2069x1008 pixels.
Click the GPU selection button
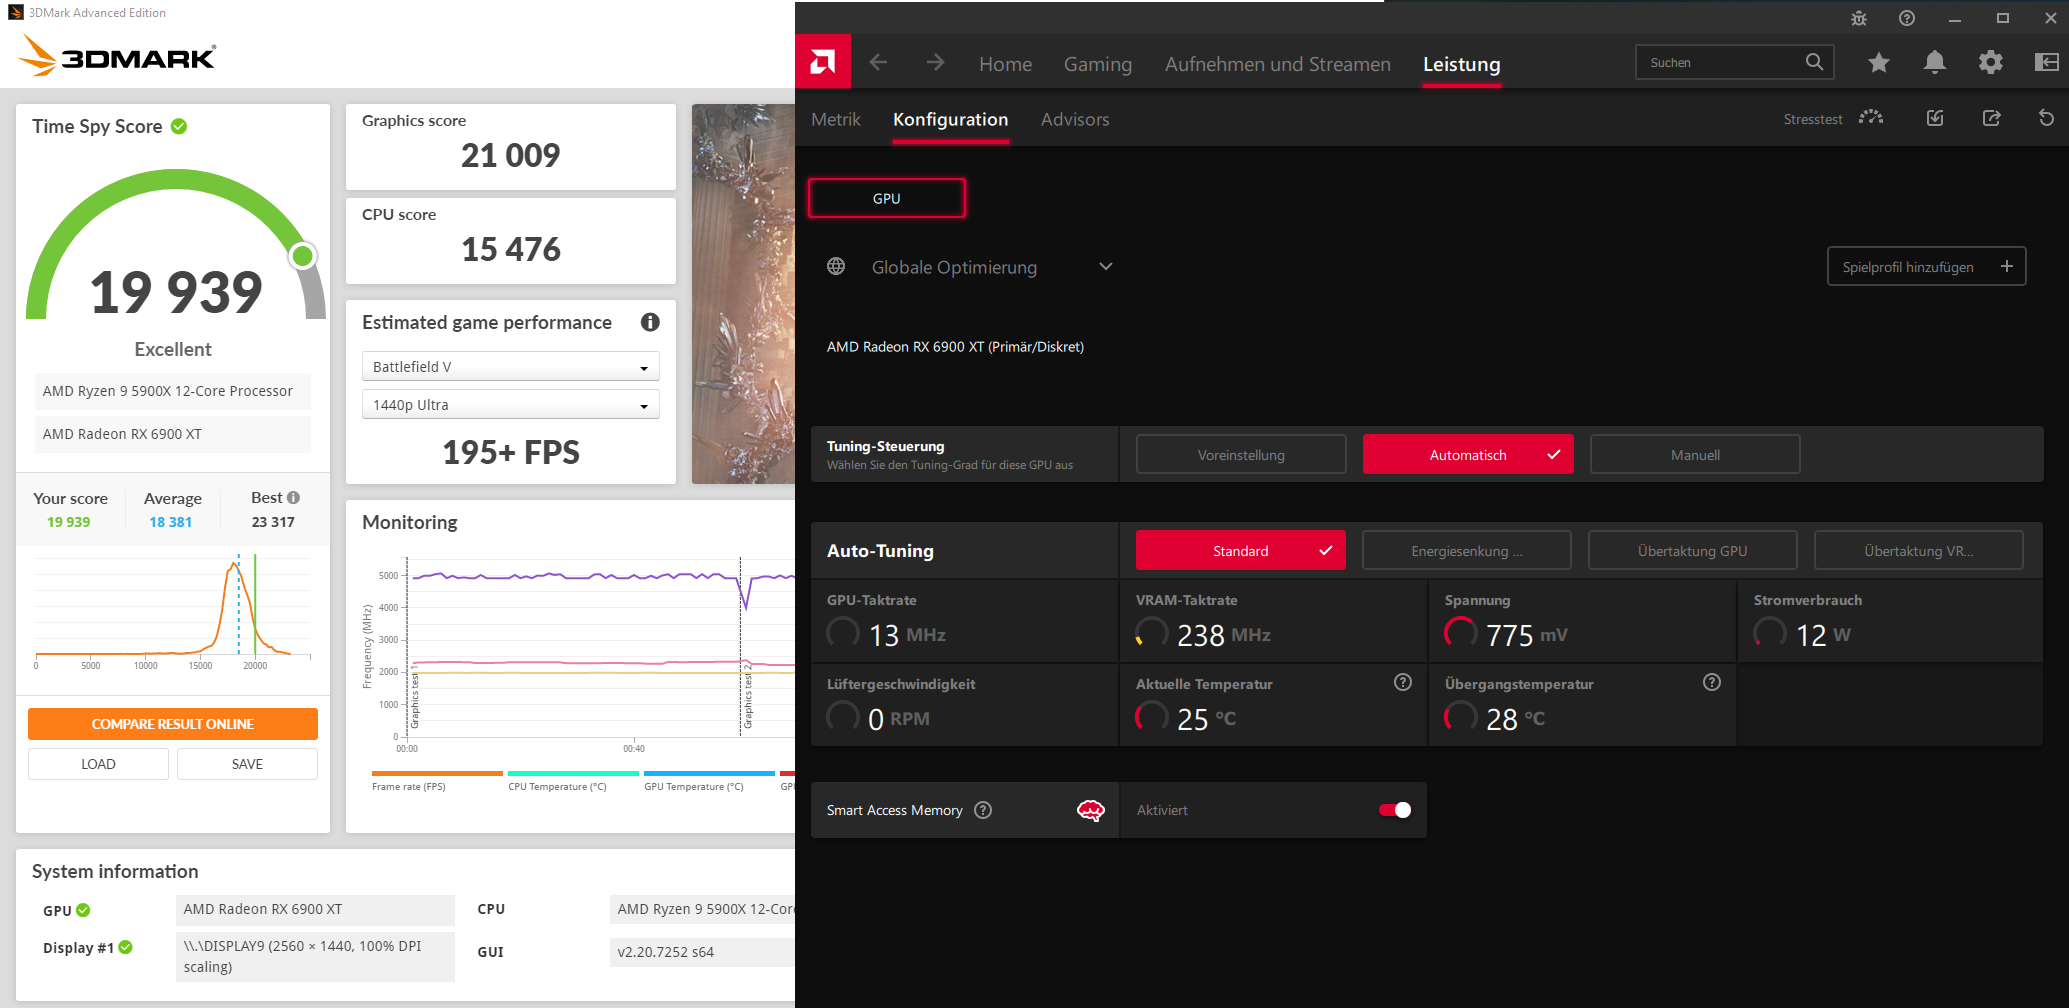point(886,198)
